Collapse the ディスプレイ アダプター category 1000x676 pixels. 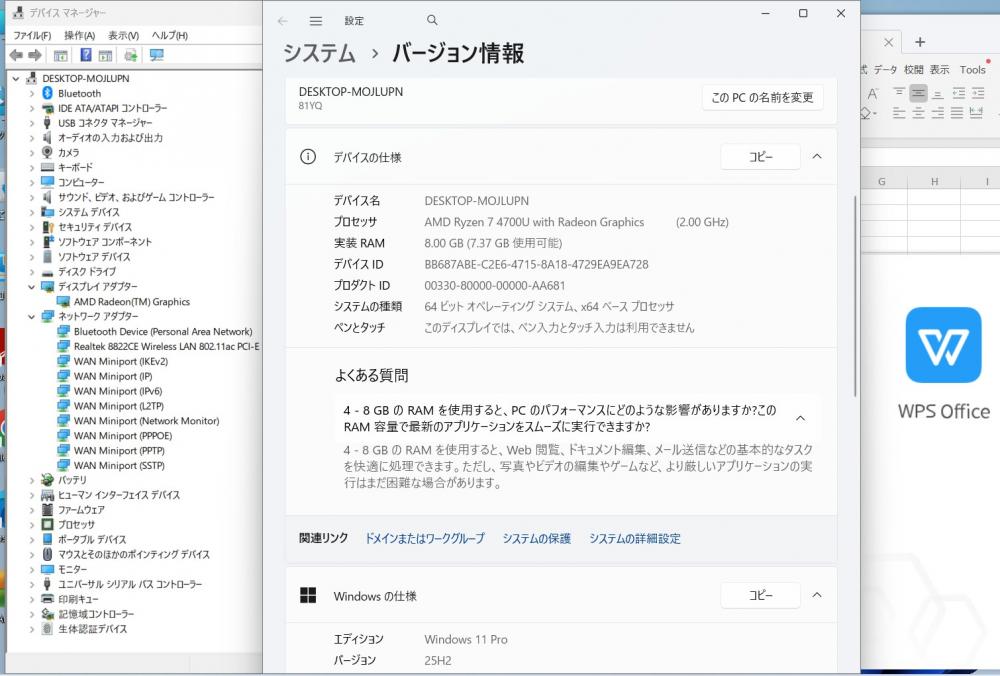pyautogui.click(x=31, y=287)
